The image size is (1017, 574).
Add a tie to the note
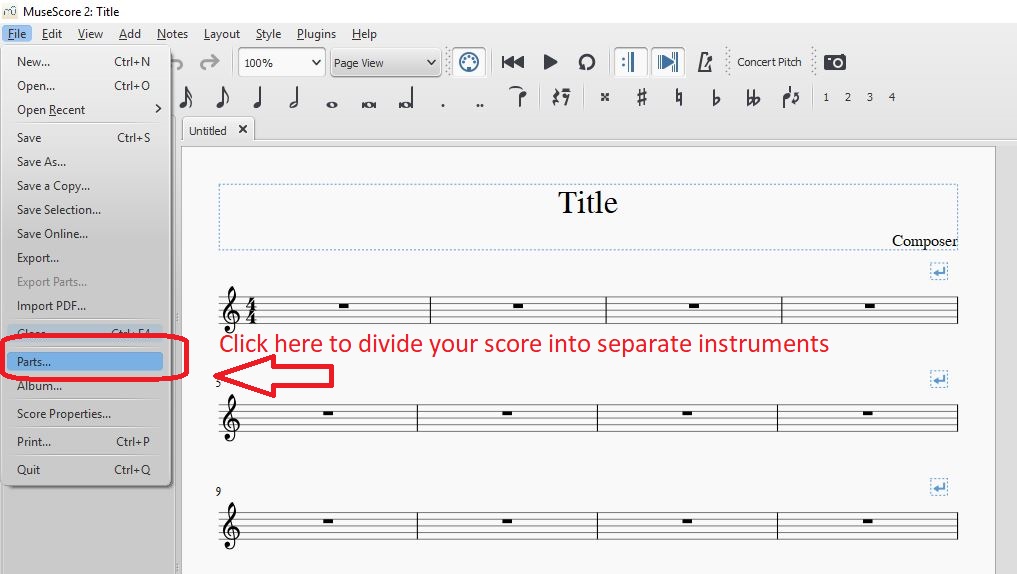tap(517, 97)
